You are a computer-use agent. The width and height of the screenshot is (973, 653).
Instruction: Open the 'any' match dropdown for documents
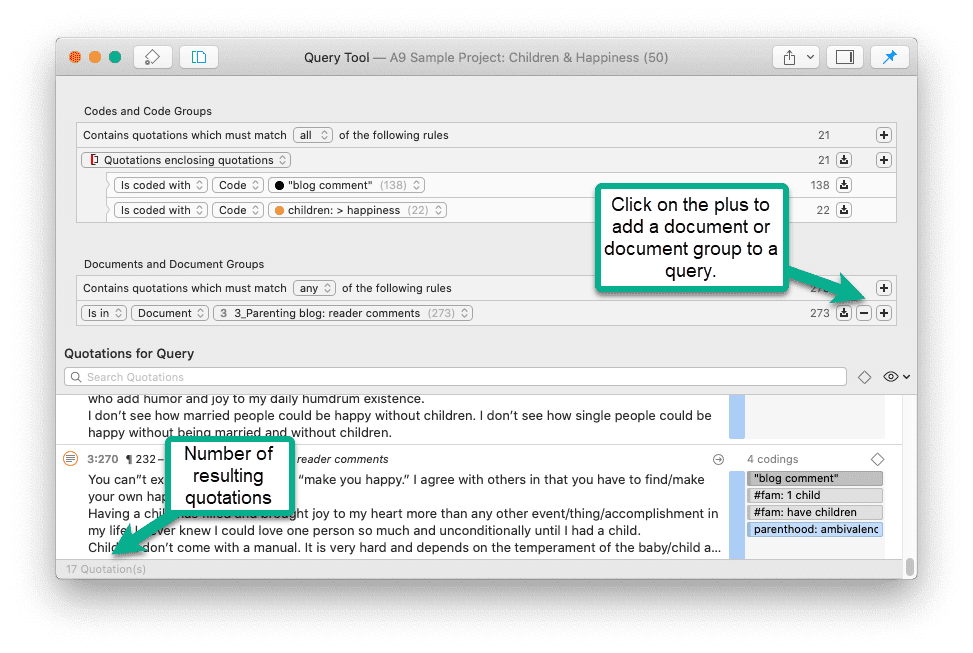(315, 288)
